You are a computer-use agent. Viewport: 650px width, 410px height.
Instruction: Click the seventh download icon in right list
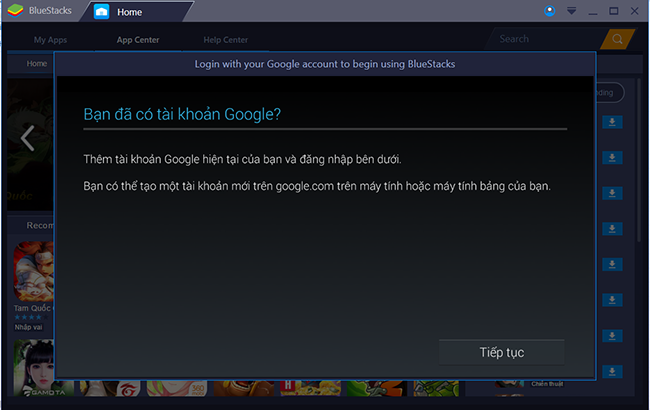[x=612, y=336]
